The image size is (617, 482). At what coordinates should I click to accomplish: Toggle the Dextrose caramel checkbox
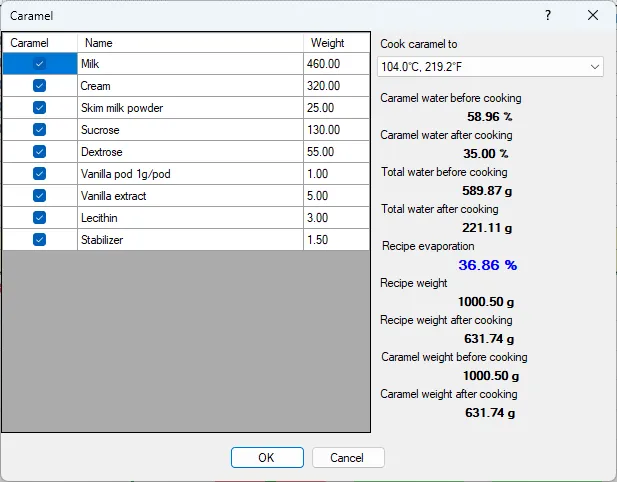pyautogui.click(x=39, y=152)
